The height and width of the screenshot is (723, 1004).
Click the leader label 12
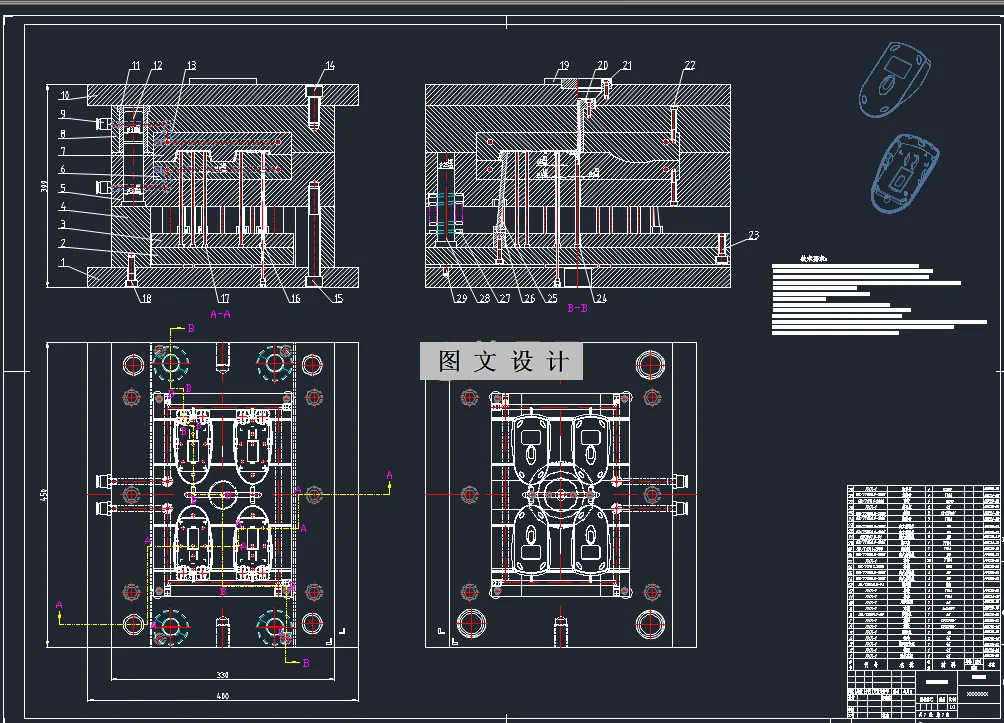click(158, 65)
